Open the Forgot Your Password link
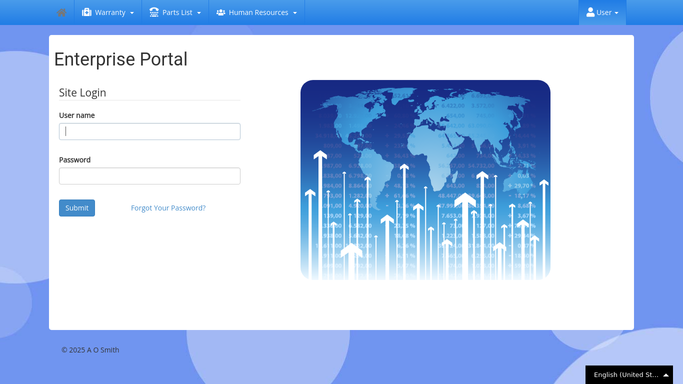Image resolution: width=683 pixels, height=384 pixels. click(x=168, y=208)
